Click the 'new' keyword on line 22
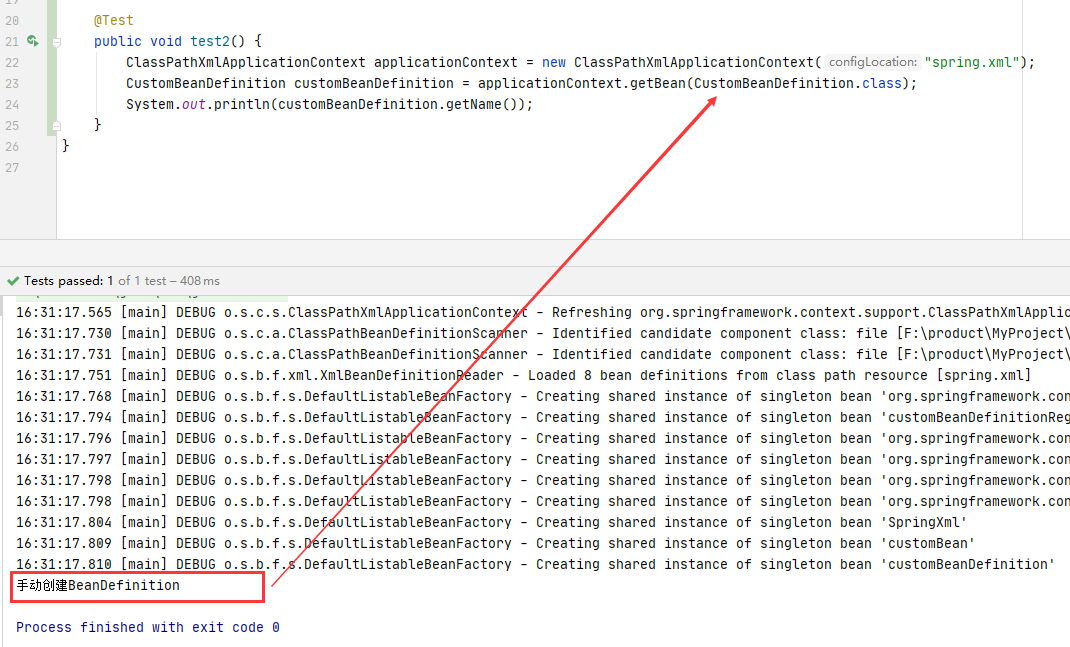The width and height of the screenshot is (1070, 647). tap(553, 62)
